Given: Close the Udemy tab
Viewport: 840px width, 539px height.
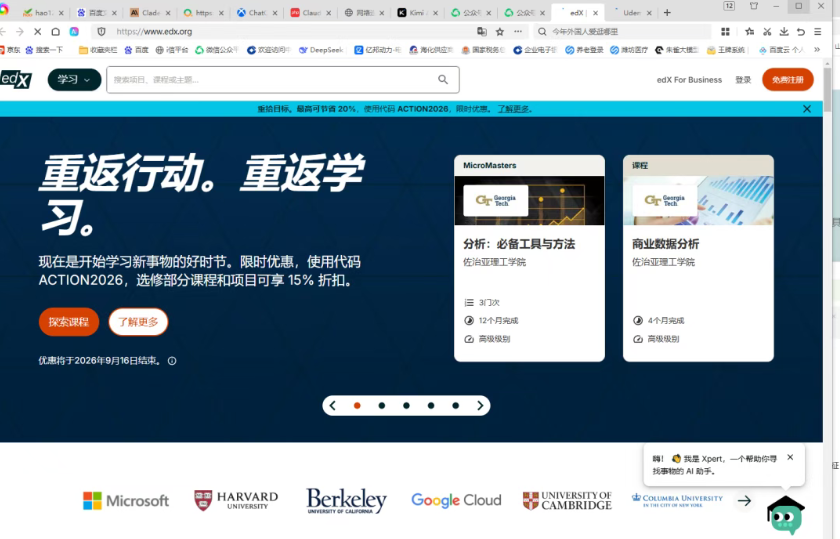Looking at the screenshot, I should tap(649, 13).
